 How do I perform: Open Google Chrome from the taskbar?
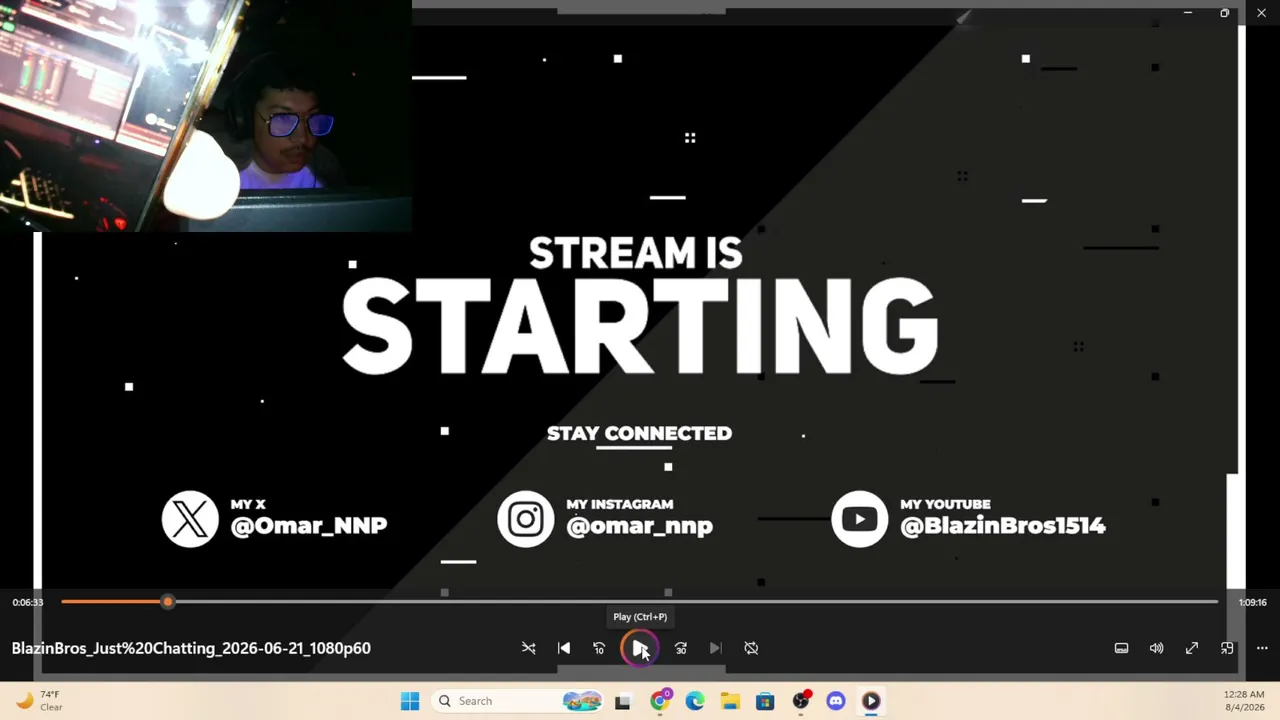(659, 701)
